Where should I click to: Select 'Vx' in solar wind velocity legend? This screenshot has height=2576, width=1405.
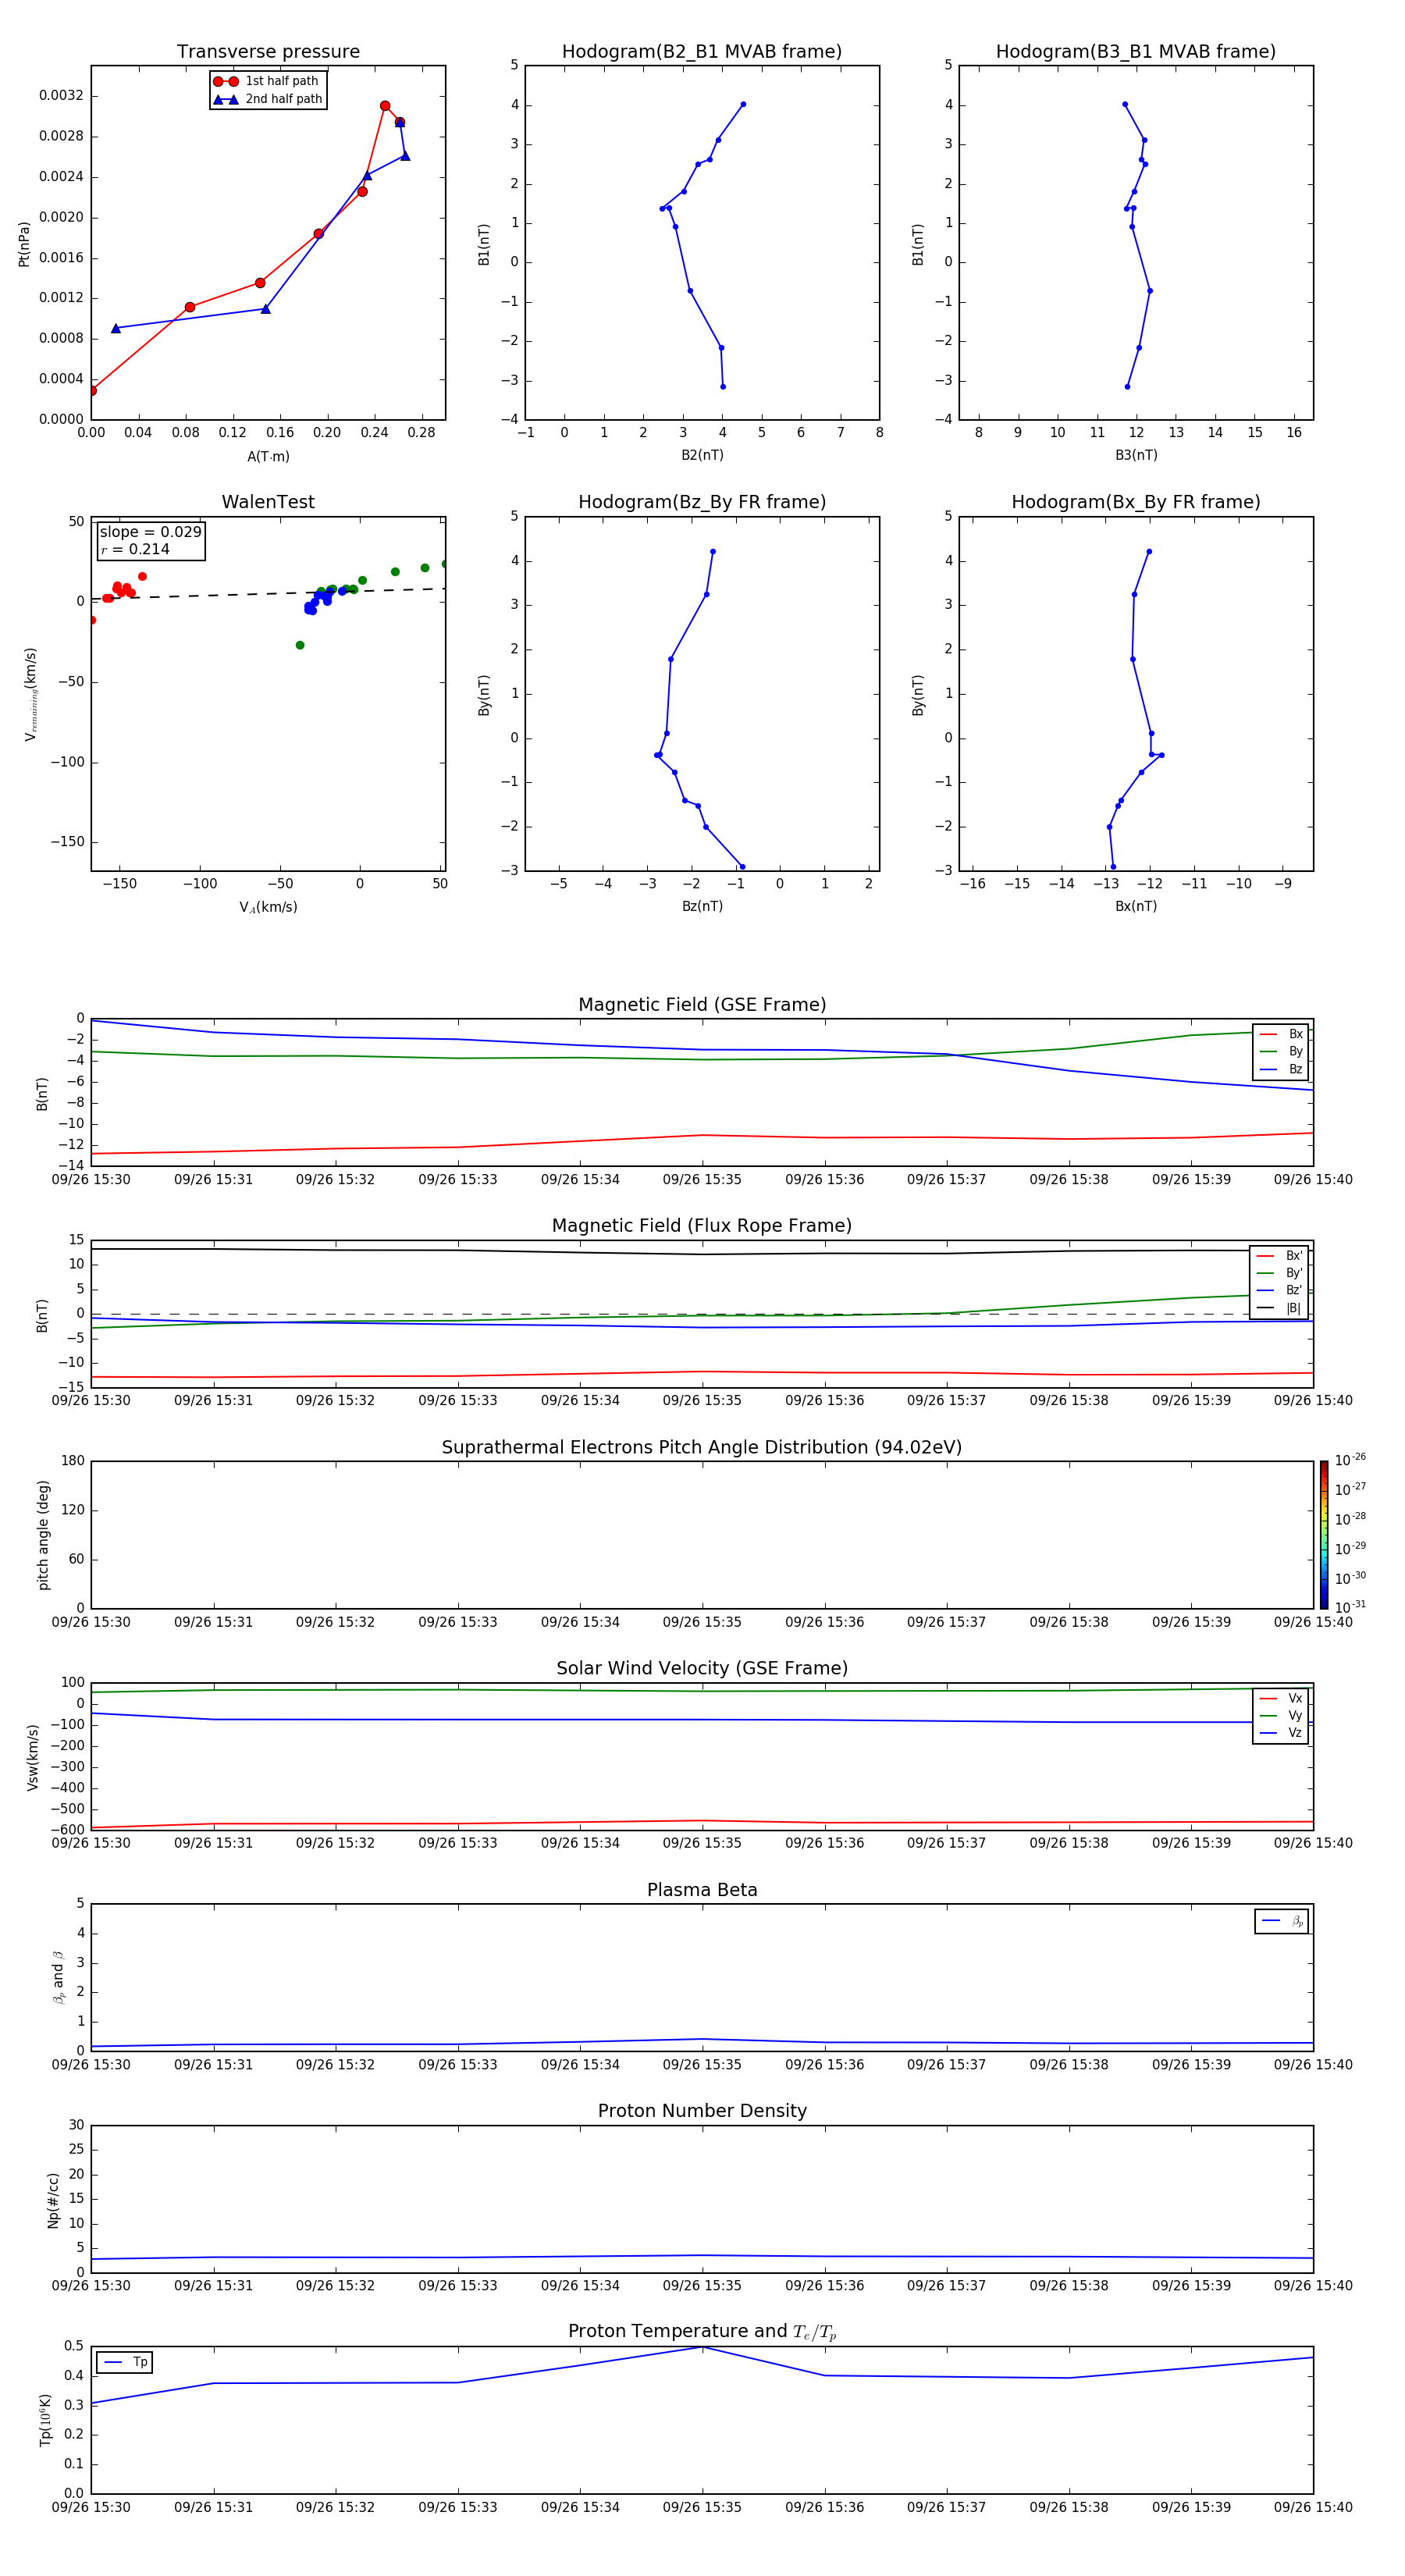(1281, 1698)
